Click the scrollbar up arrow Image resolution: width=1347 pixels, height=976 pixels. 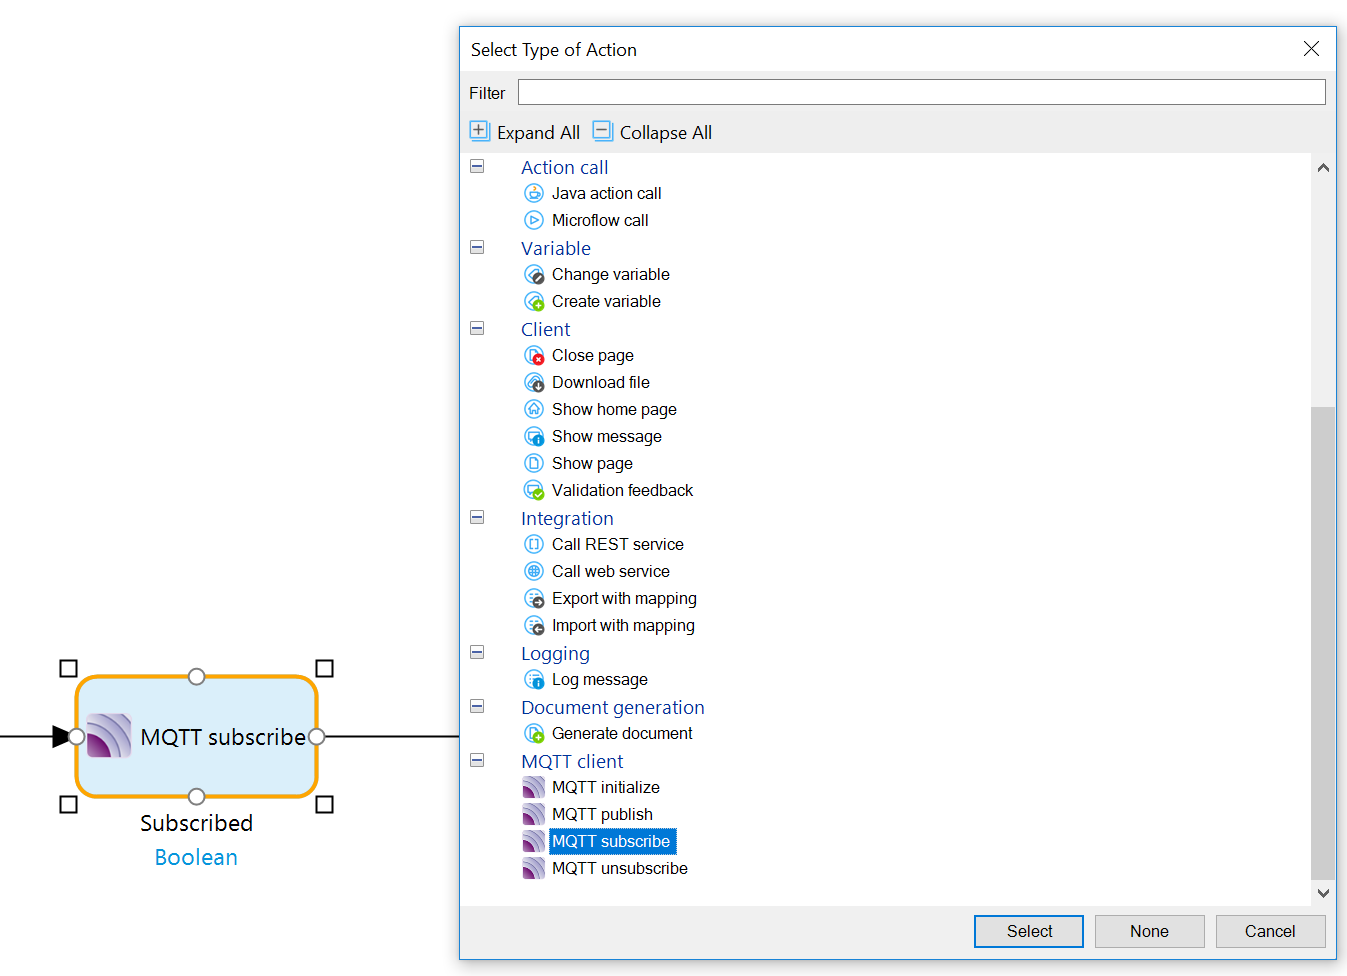1323,168
